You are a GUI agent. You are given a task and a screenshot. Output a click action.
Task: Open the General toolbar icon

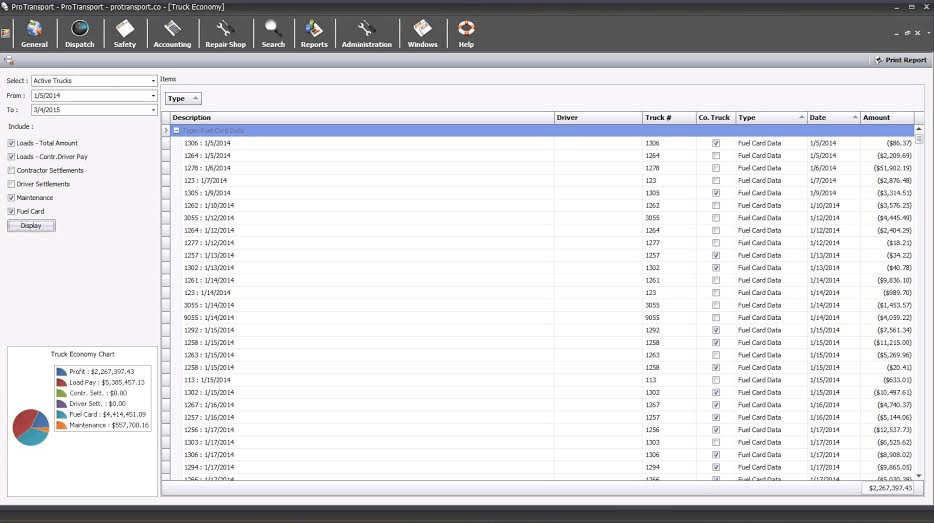(x=34, y=33)
